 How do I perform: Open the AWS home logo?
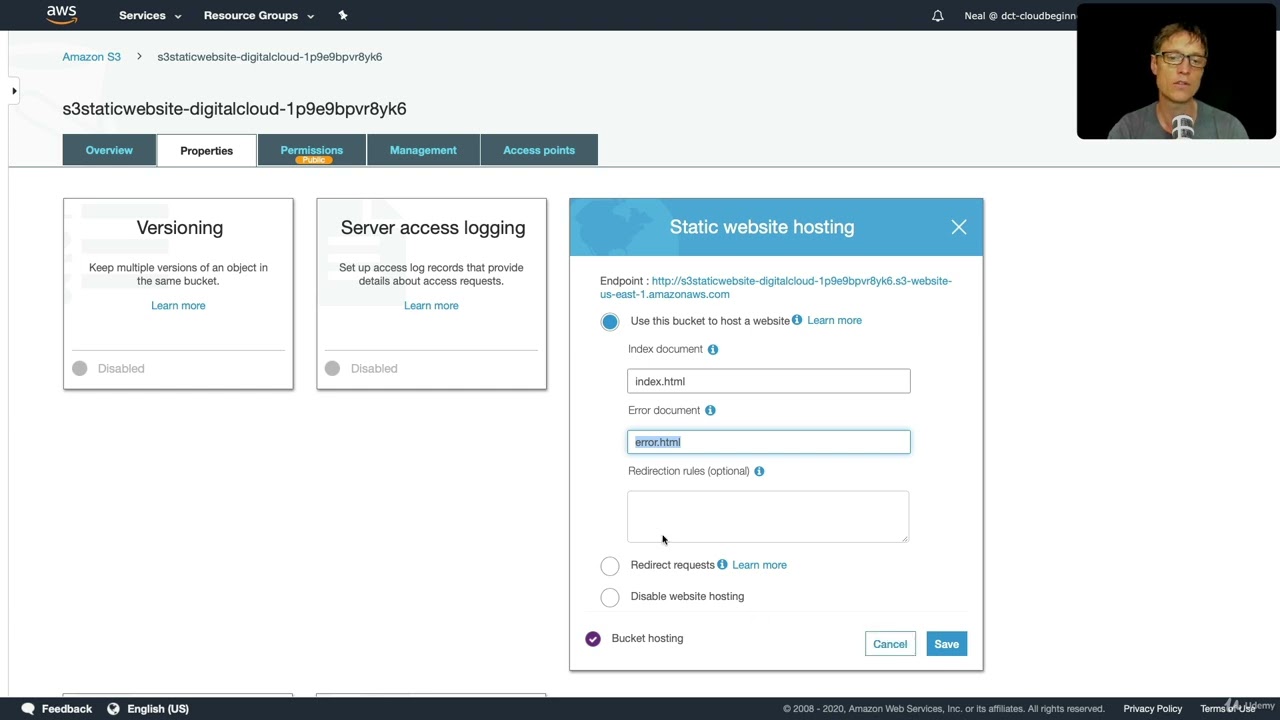pyautogui.click(x=62, y=15)
